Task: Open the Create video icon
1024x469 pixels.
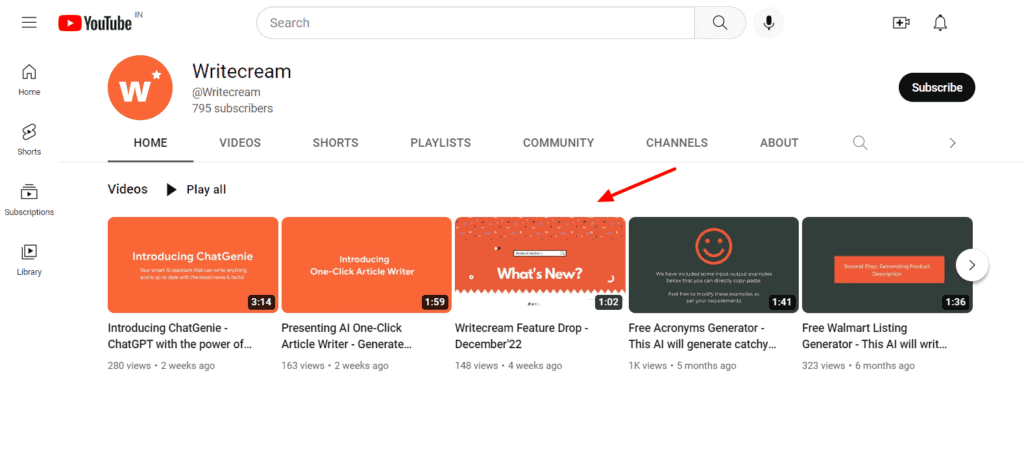Action: pos(900,22)
